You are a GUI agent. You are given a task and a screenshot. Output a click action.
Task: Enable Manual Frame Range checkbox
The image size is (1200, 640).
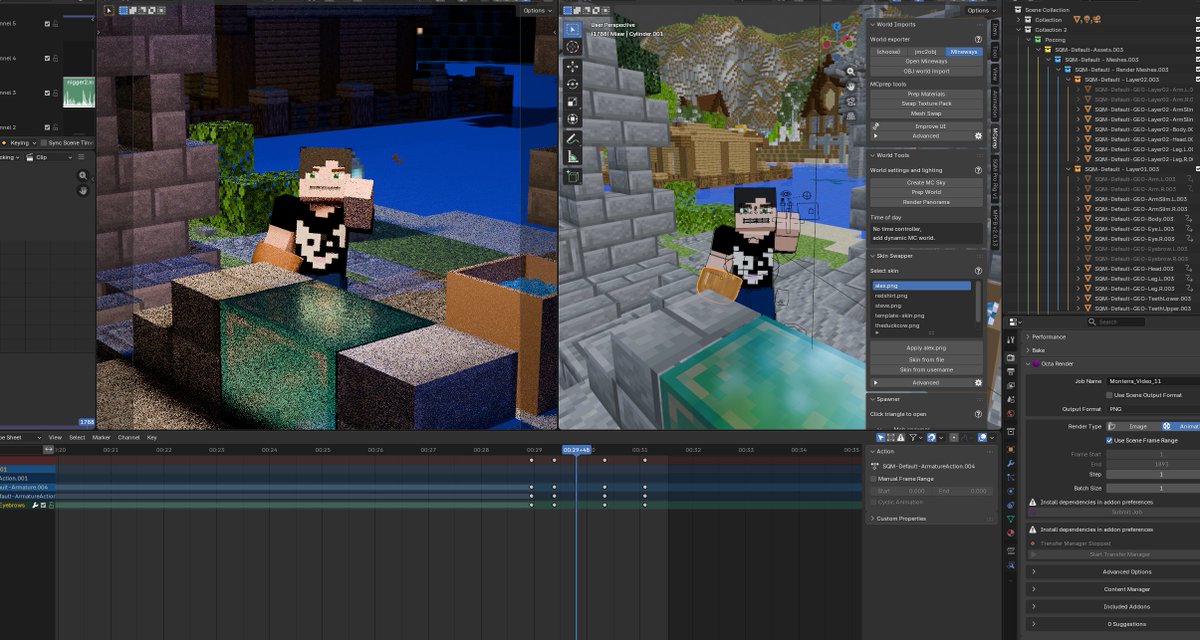(873, 479)
